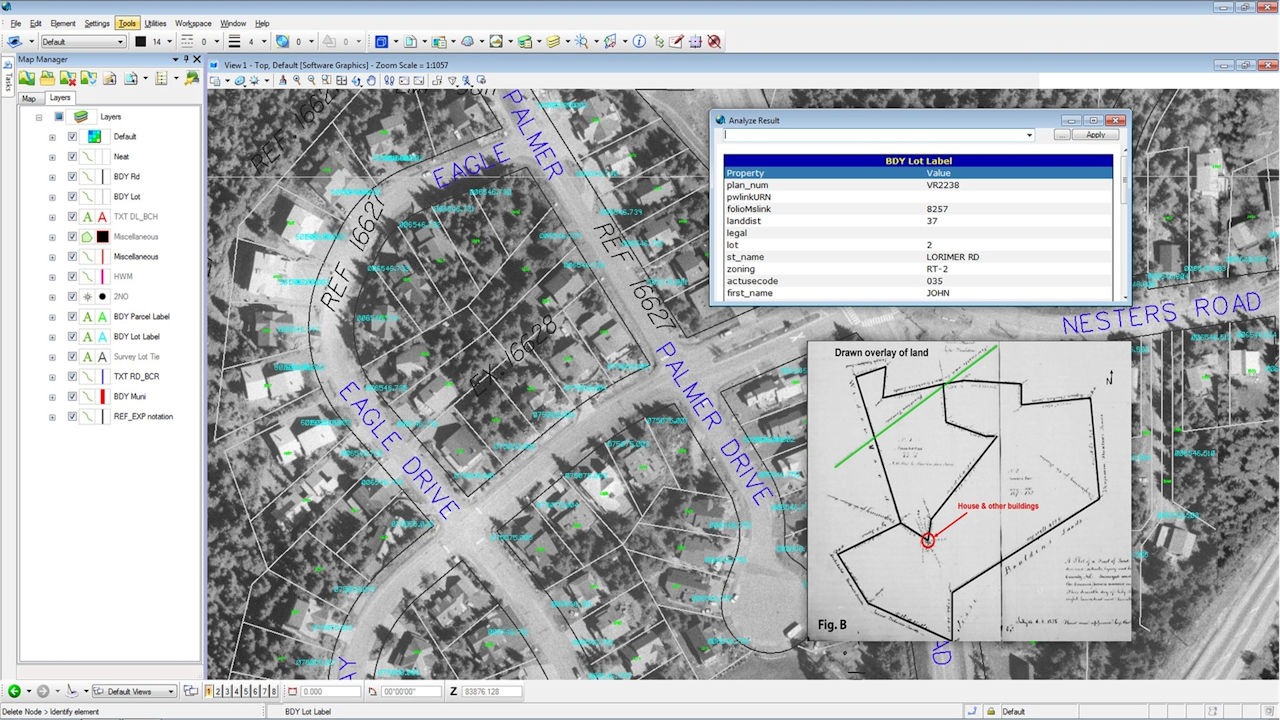Switch to the Map tab in Map Manager
Viewport: 1280px width, 720px height.
coord(29,98)
